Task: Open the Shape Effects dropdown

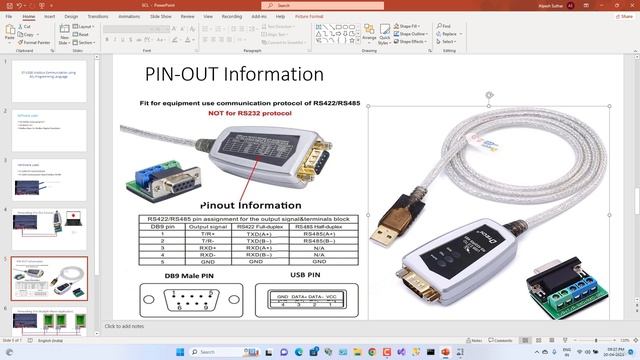Action: pos(410,42)
